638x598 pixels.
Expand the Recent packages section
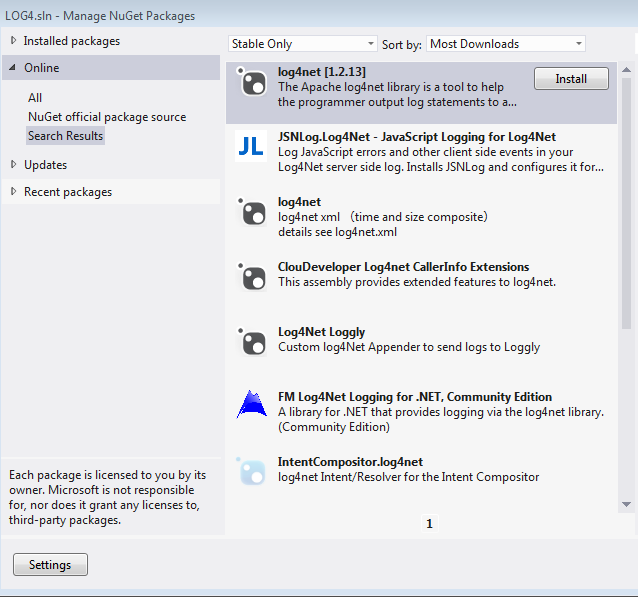13,191
